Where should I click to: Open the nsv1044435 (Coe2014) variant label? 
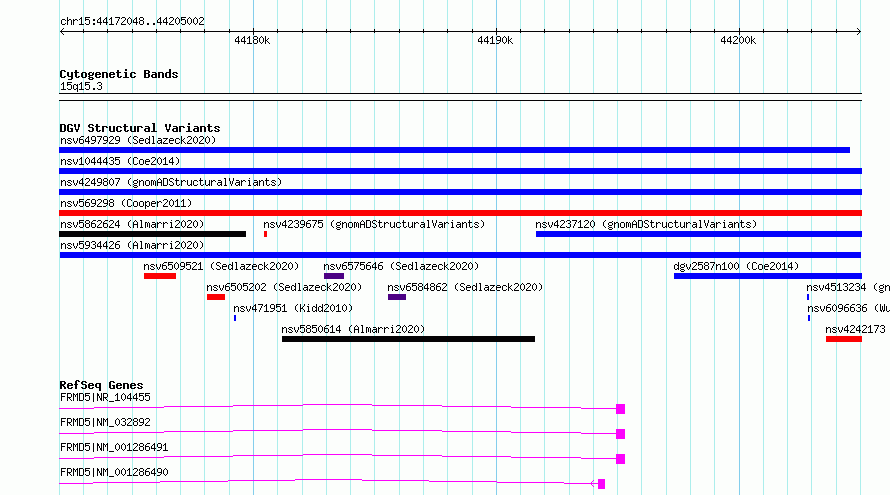120,161
